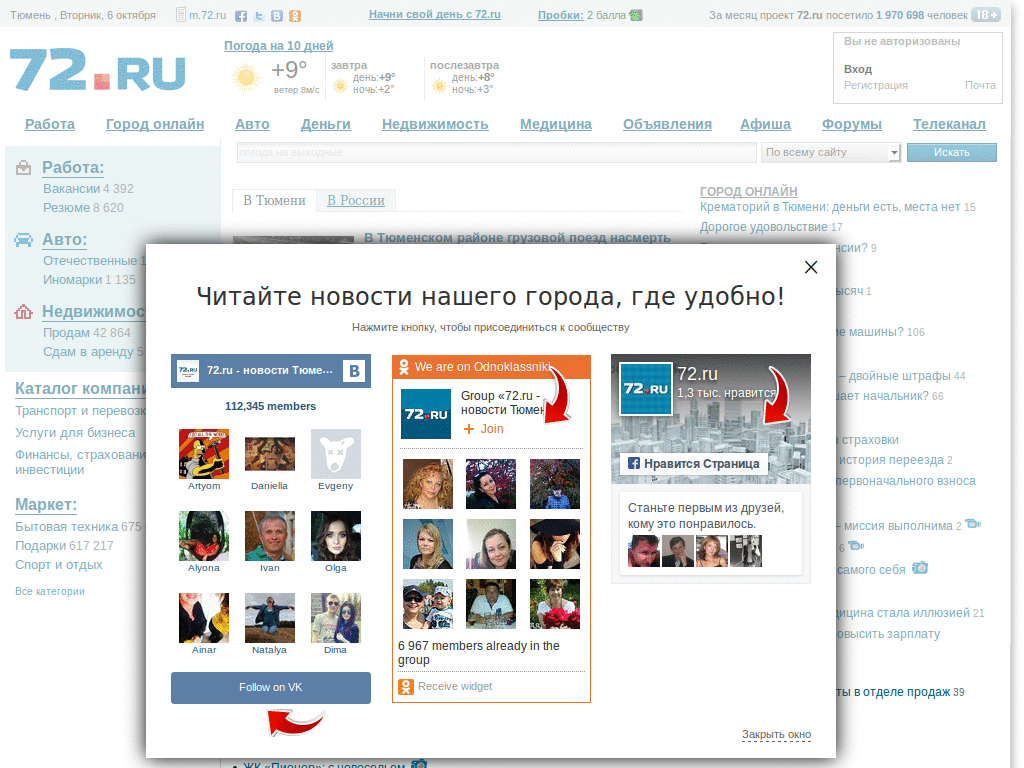This screenshot has height=768, width=1024.
Task: Open the Город онлайн menu item
Action: coord(155,124)
